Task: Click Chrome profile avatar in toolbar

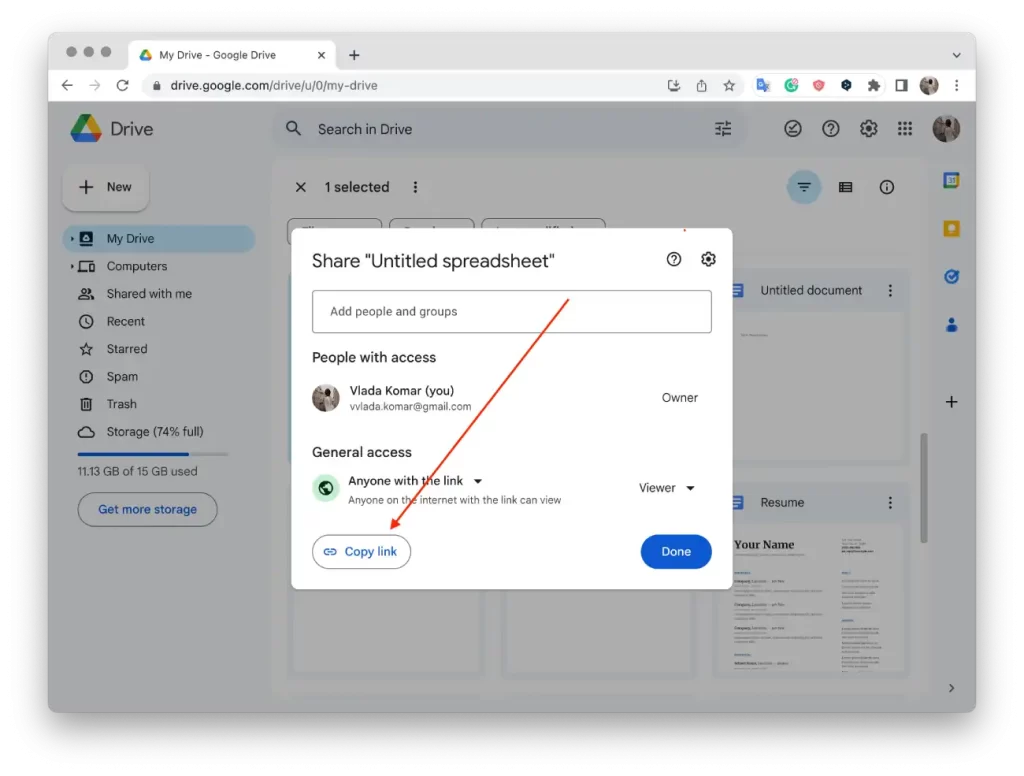Action: tap(929, 86)
